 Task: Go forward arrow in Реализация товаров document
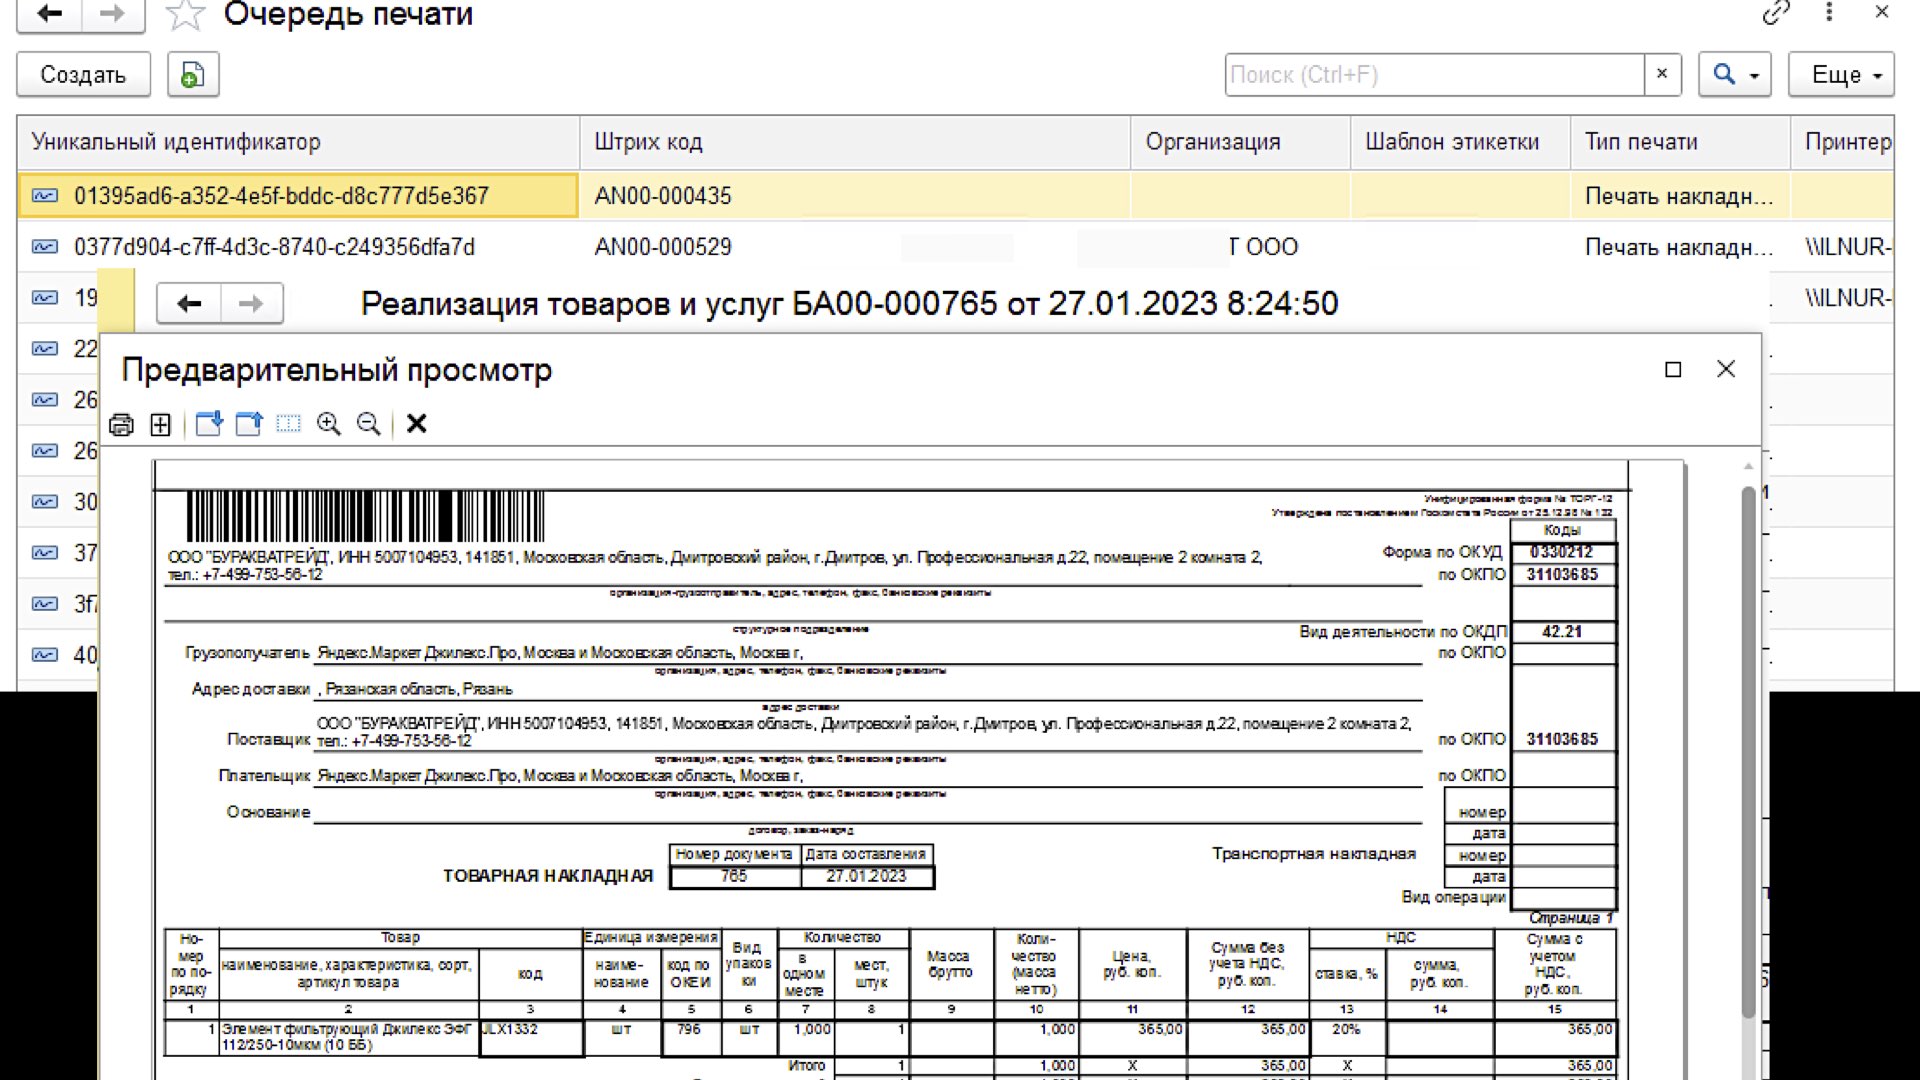coord(251,303)
